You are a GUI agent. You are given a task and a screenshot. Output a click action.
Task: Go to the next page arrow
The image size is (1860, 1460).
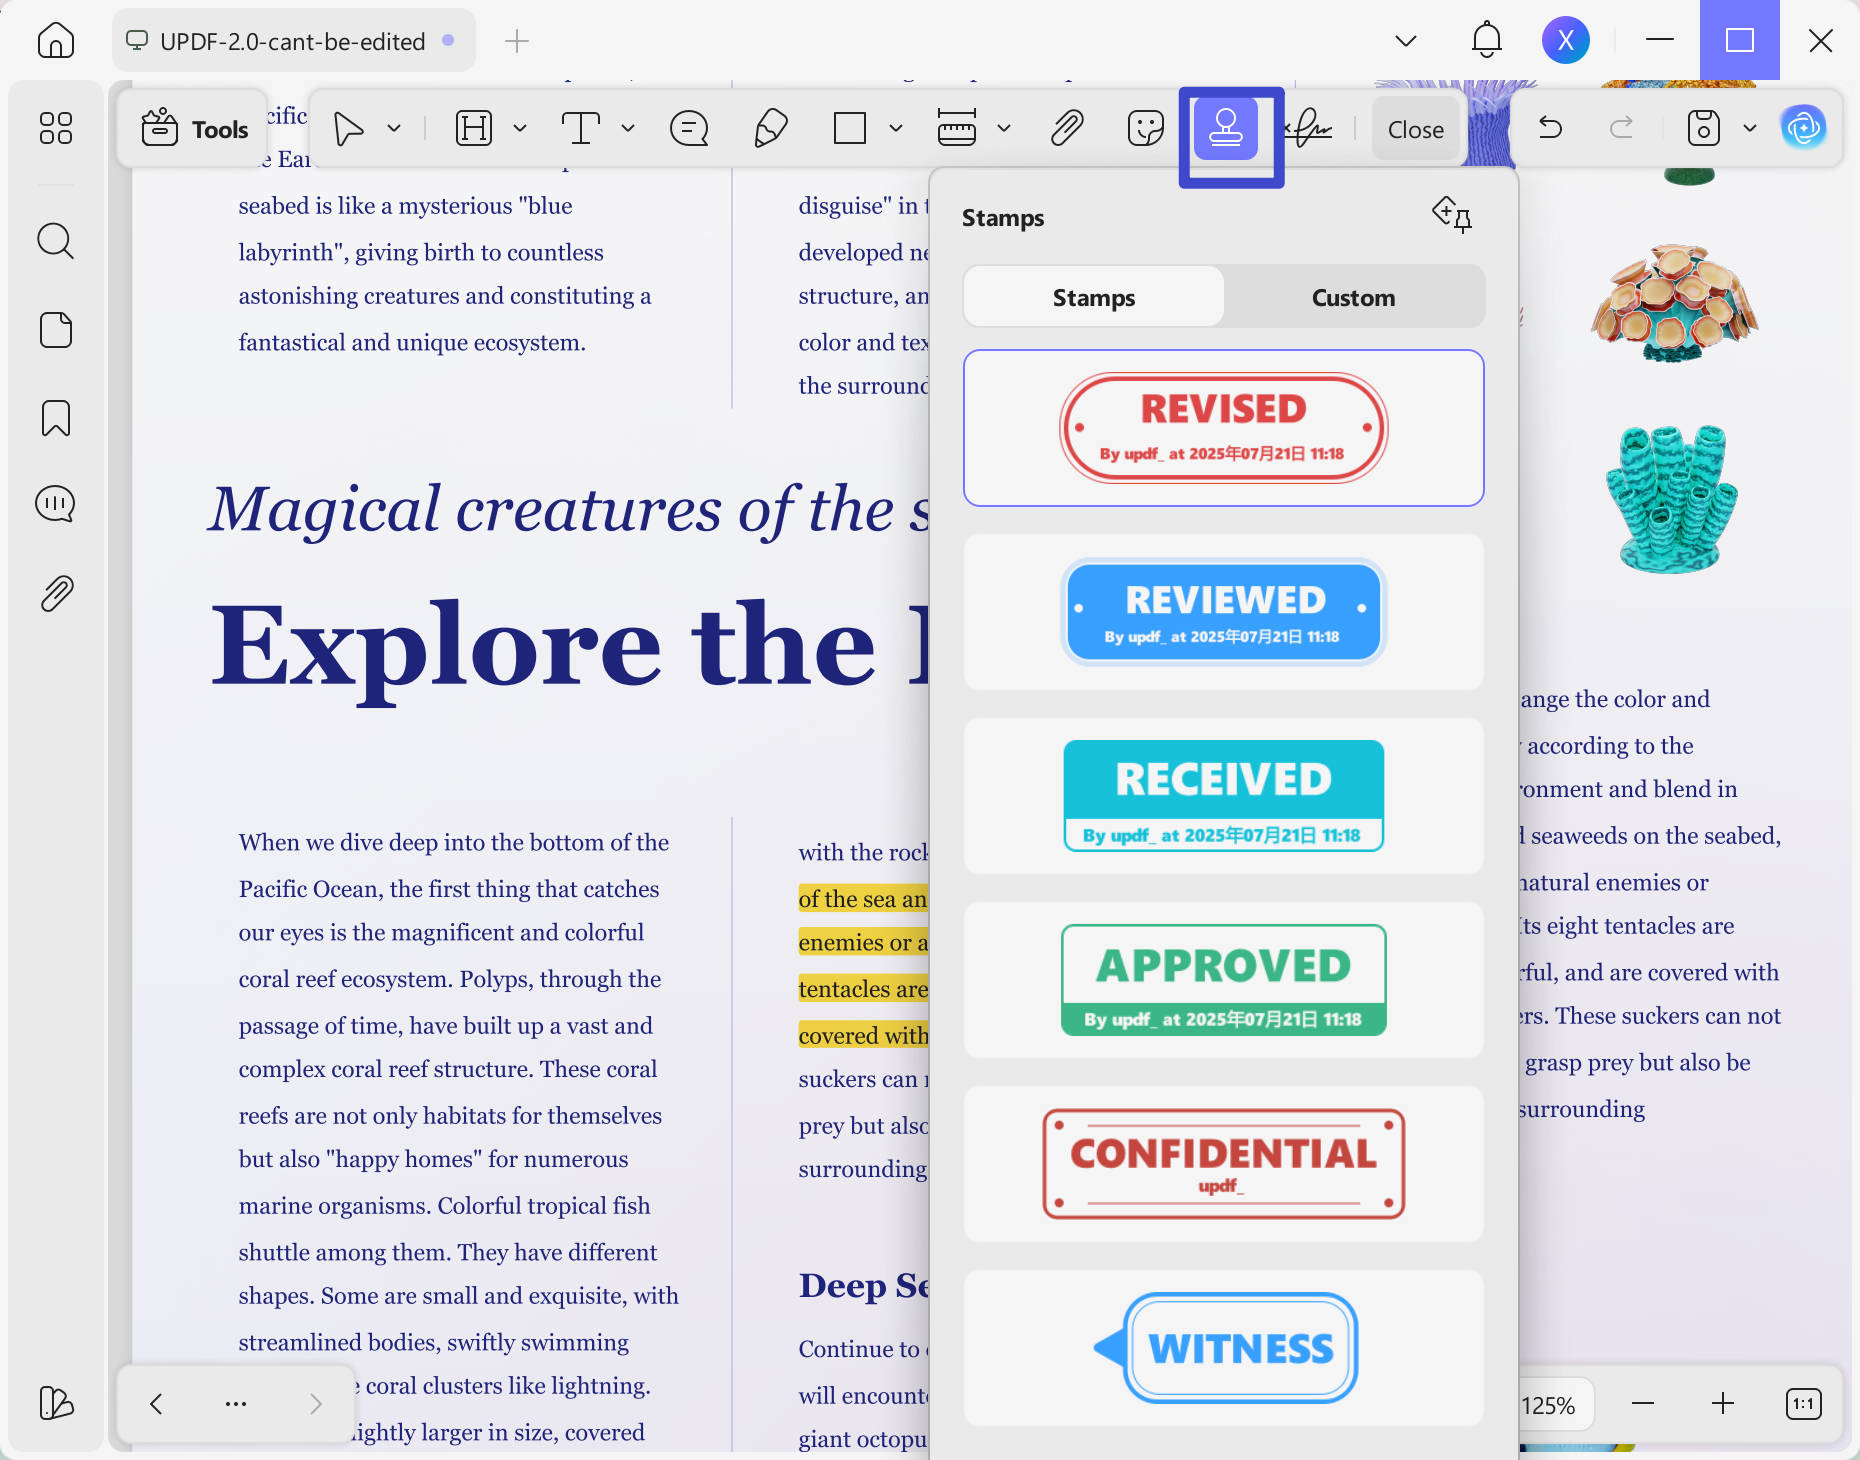tap(316, 1404)
